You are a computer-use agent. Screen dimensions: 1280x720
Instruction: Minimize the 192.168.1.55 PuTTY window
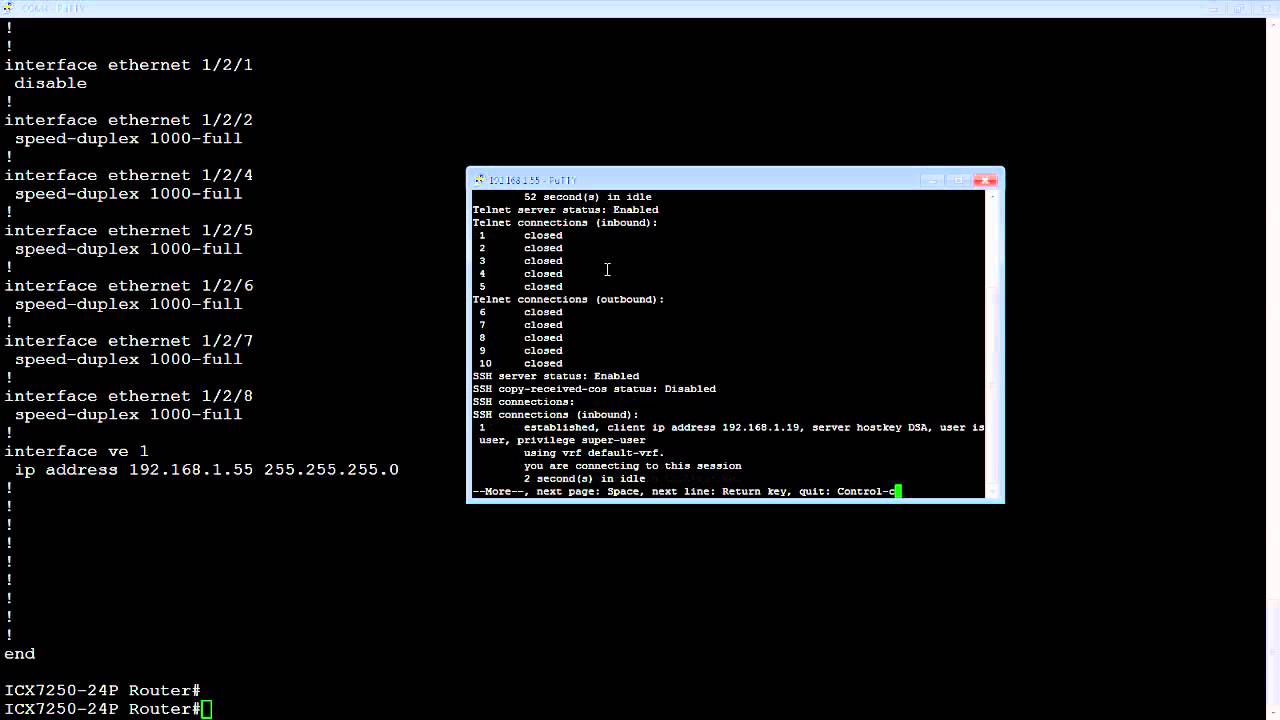933,180
